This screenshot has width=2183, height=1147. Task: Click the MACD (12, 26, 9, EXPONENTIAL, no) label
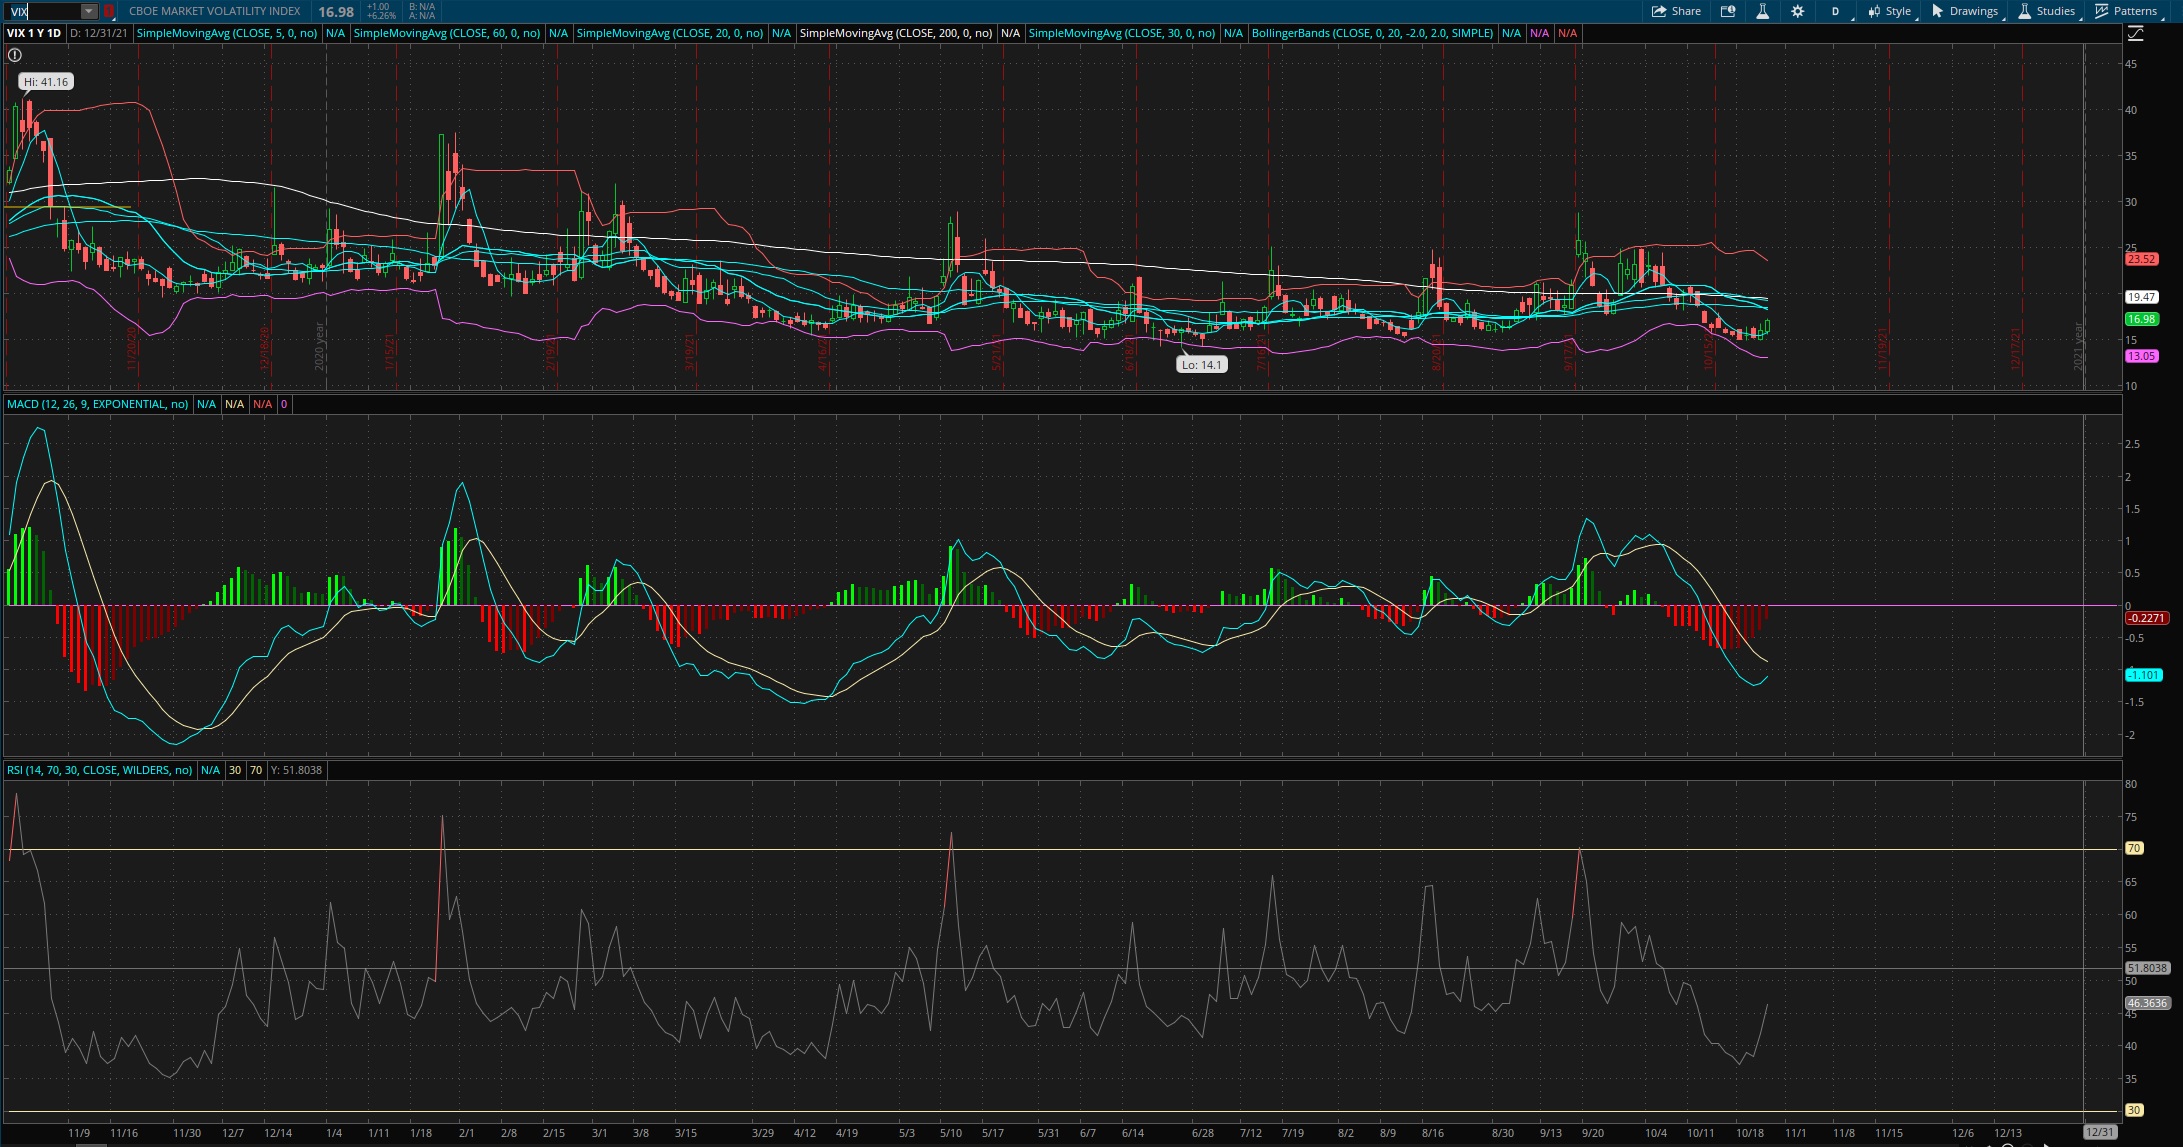[97, 404]
